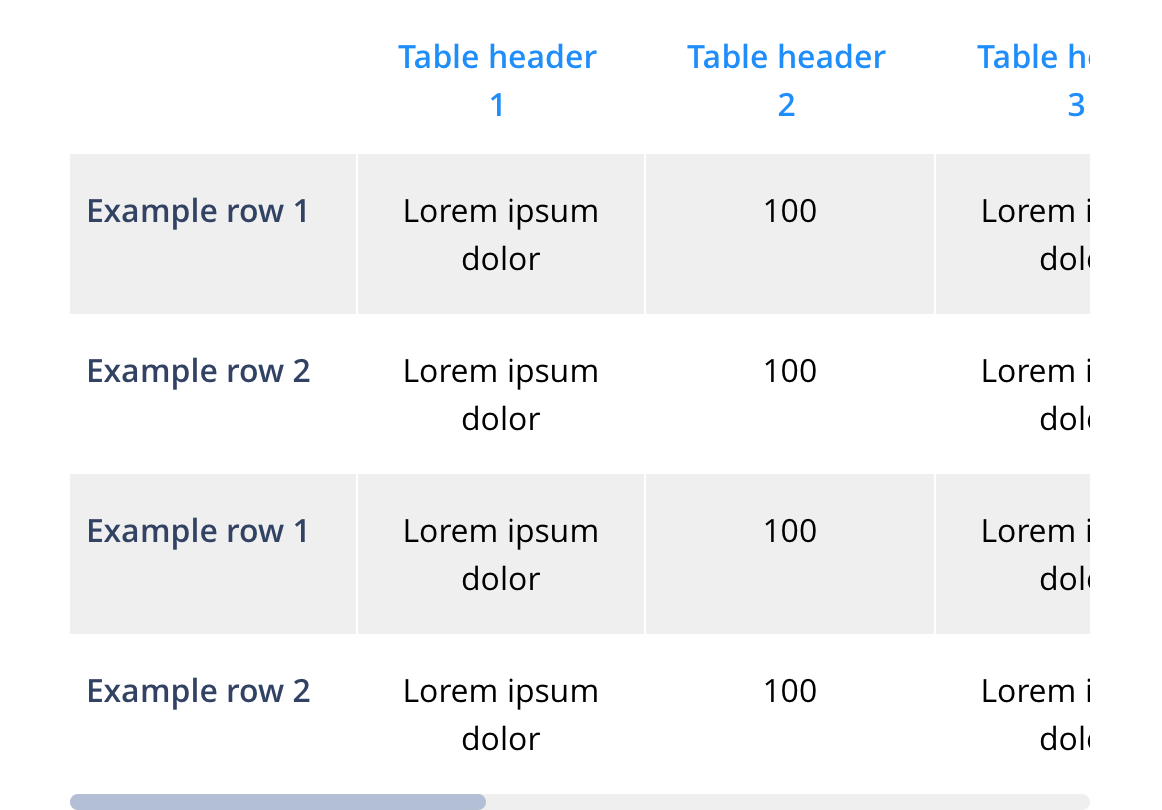
Task: Click the horizontal scrollbar thumb below the table
Action: click(278, 802)
